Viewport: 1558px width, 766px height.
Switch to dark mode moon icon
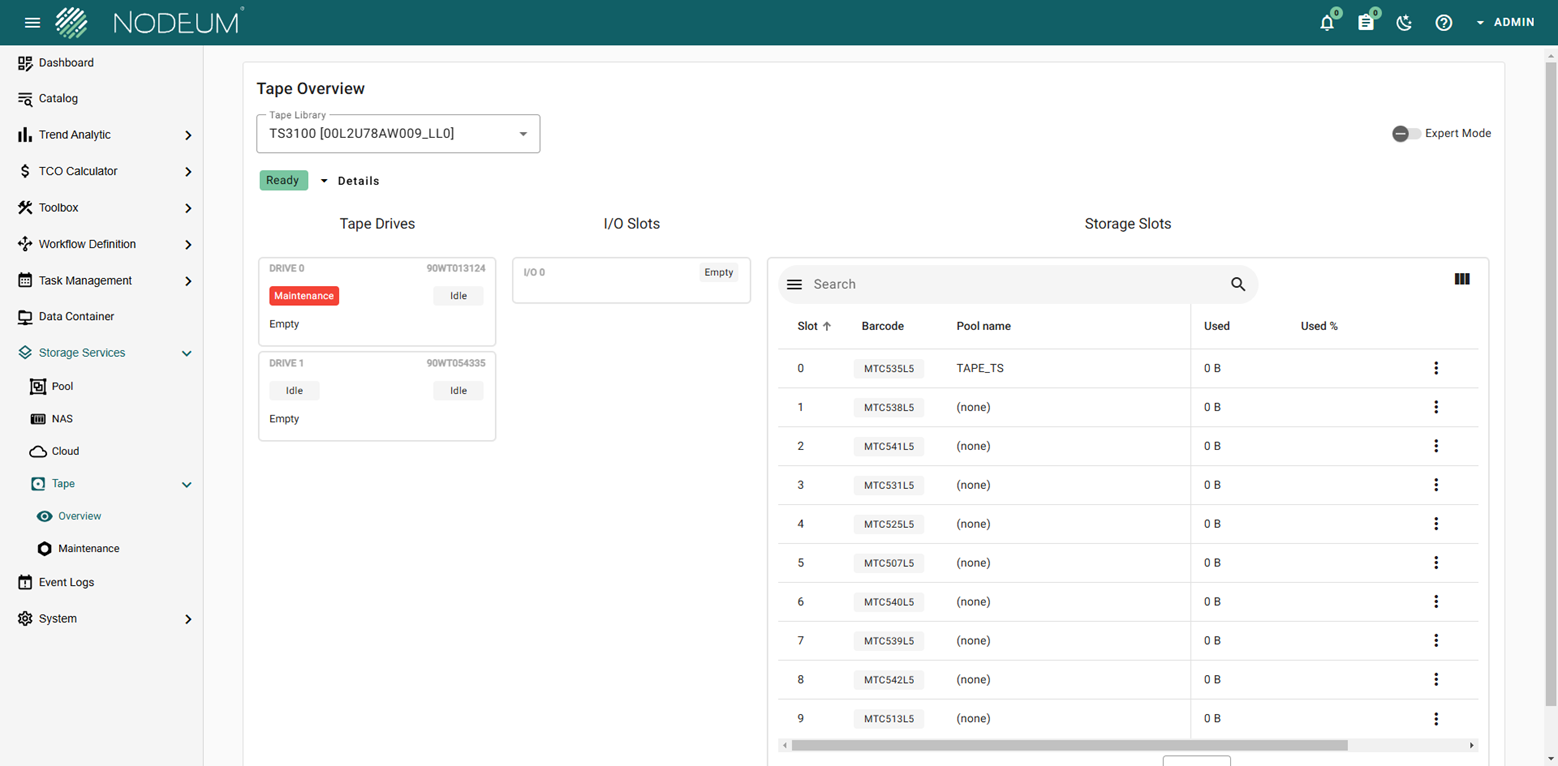[x=1404, y=23]
